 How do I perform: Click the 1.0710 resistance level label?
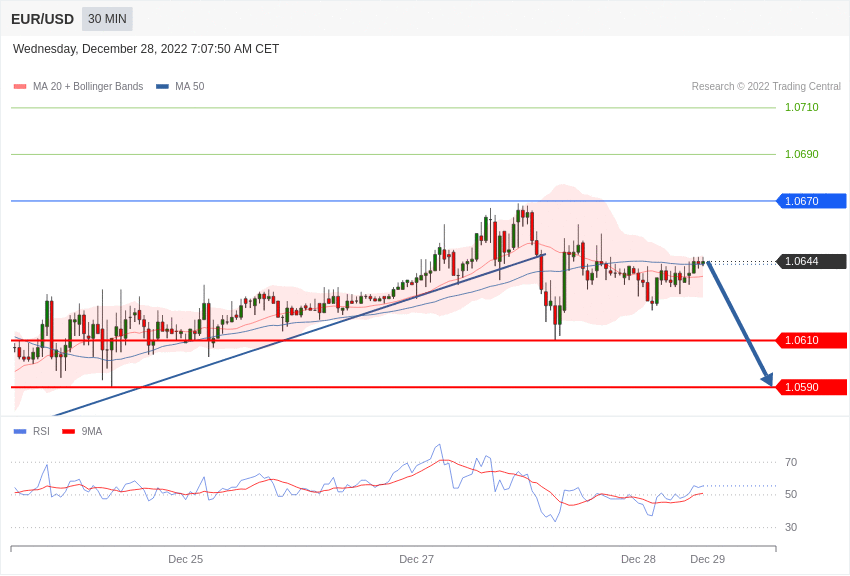pos(802,107)
